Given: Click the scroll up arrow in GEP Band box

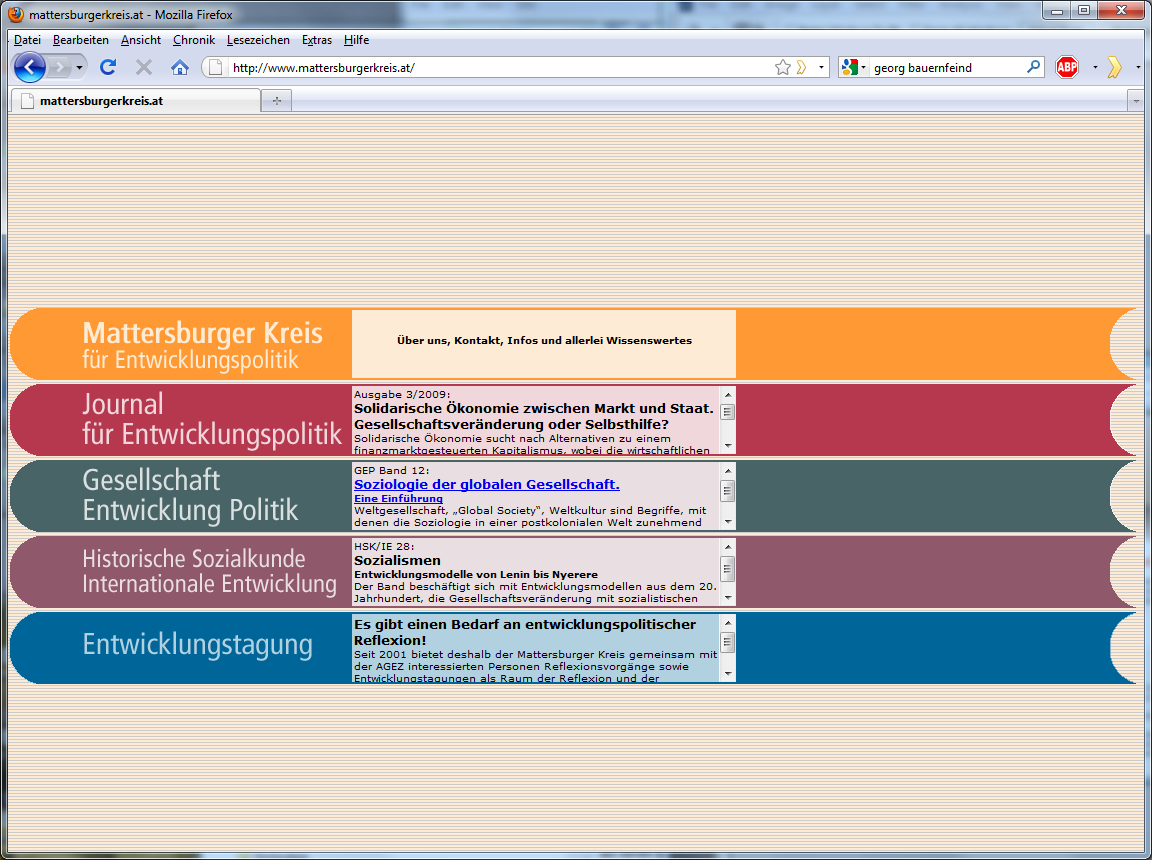Looking at the screenshot, I should [727, 471].
